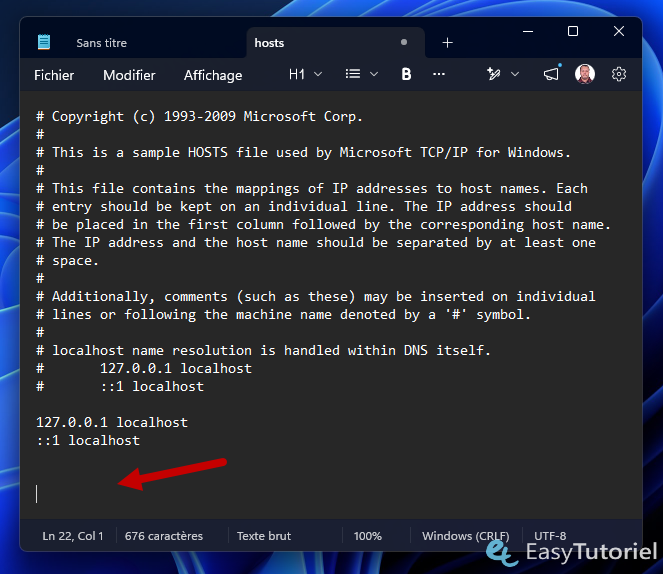Screen dimensions: 663x574
Task: Click the 100% zoom level indicator
Action: (x=367, y=536)
